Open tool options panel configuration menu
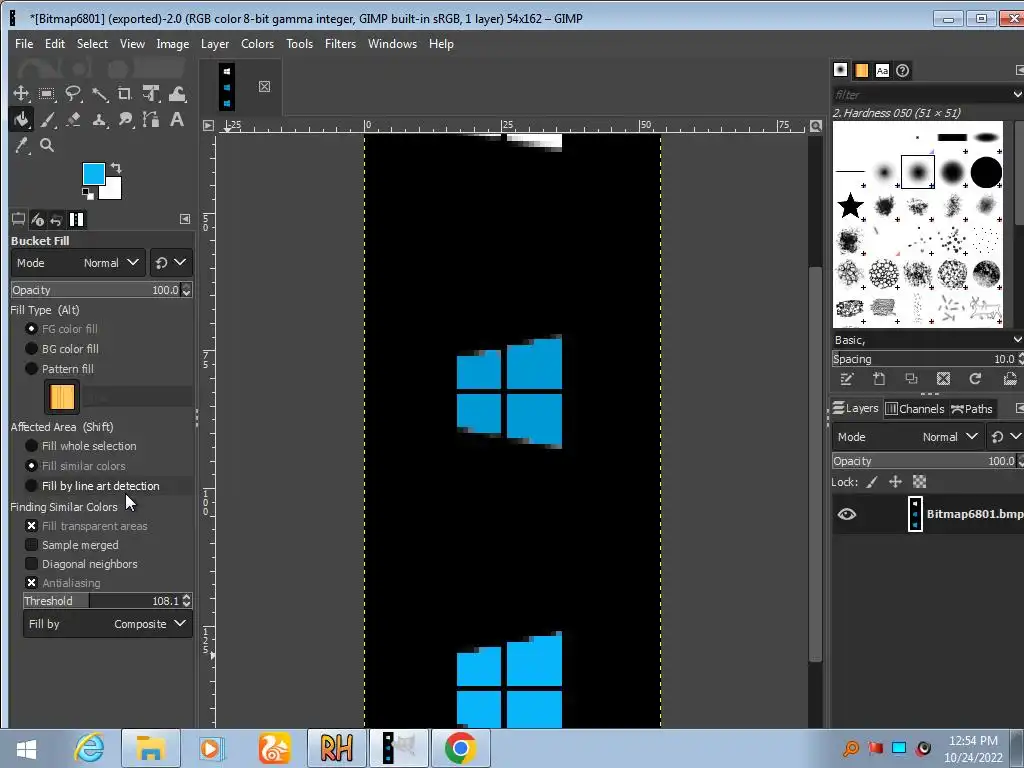Viewport: 1024px width, 768px height. click(x=185, y=219)
